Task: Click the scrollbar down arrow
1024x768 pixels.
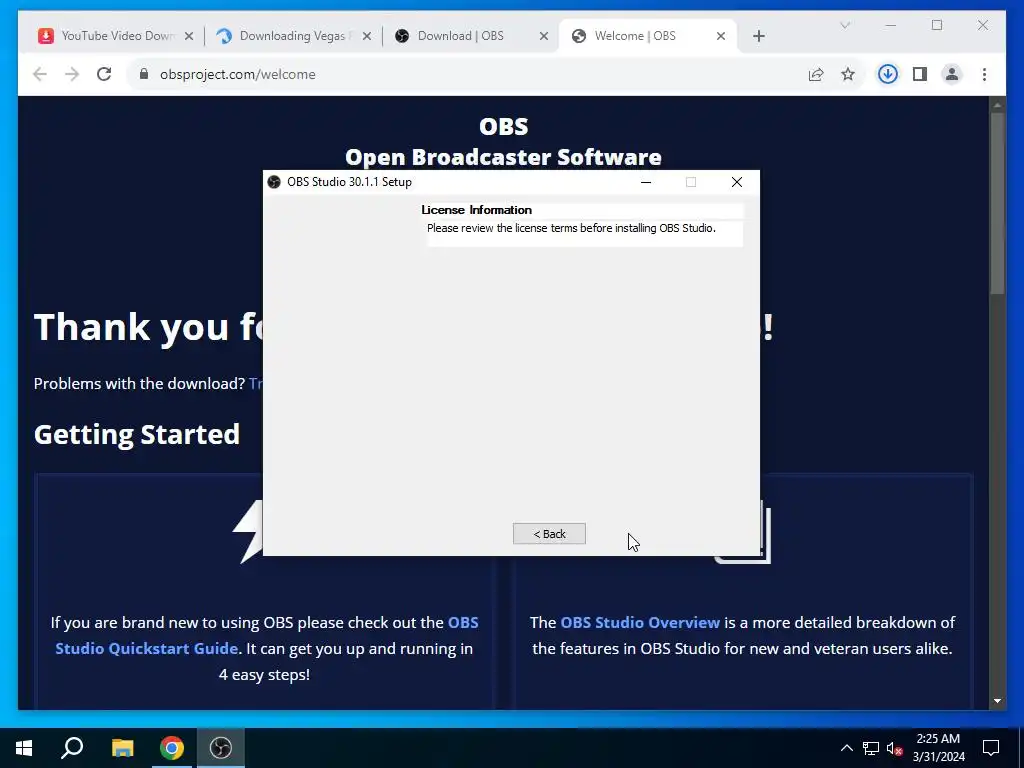Action: (997, 701)
